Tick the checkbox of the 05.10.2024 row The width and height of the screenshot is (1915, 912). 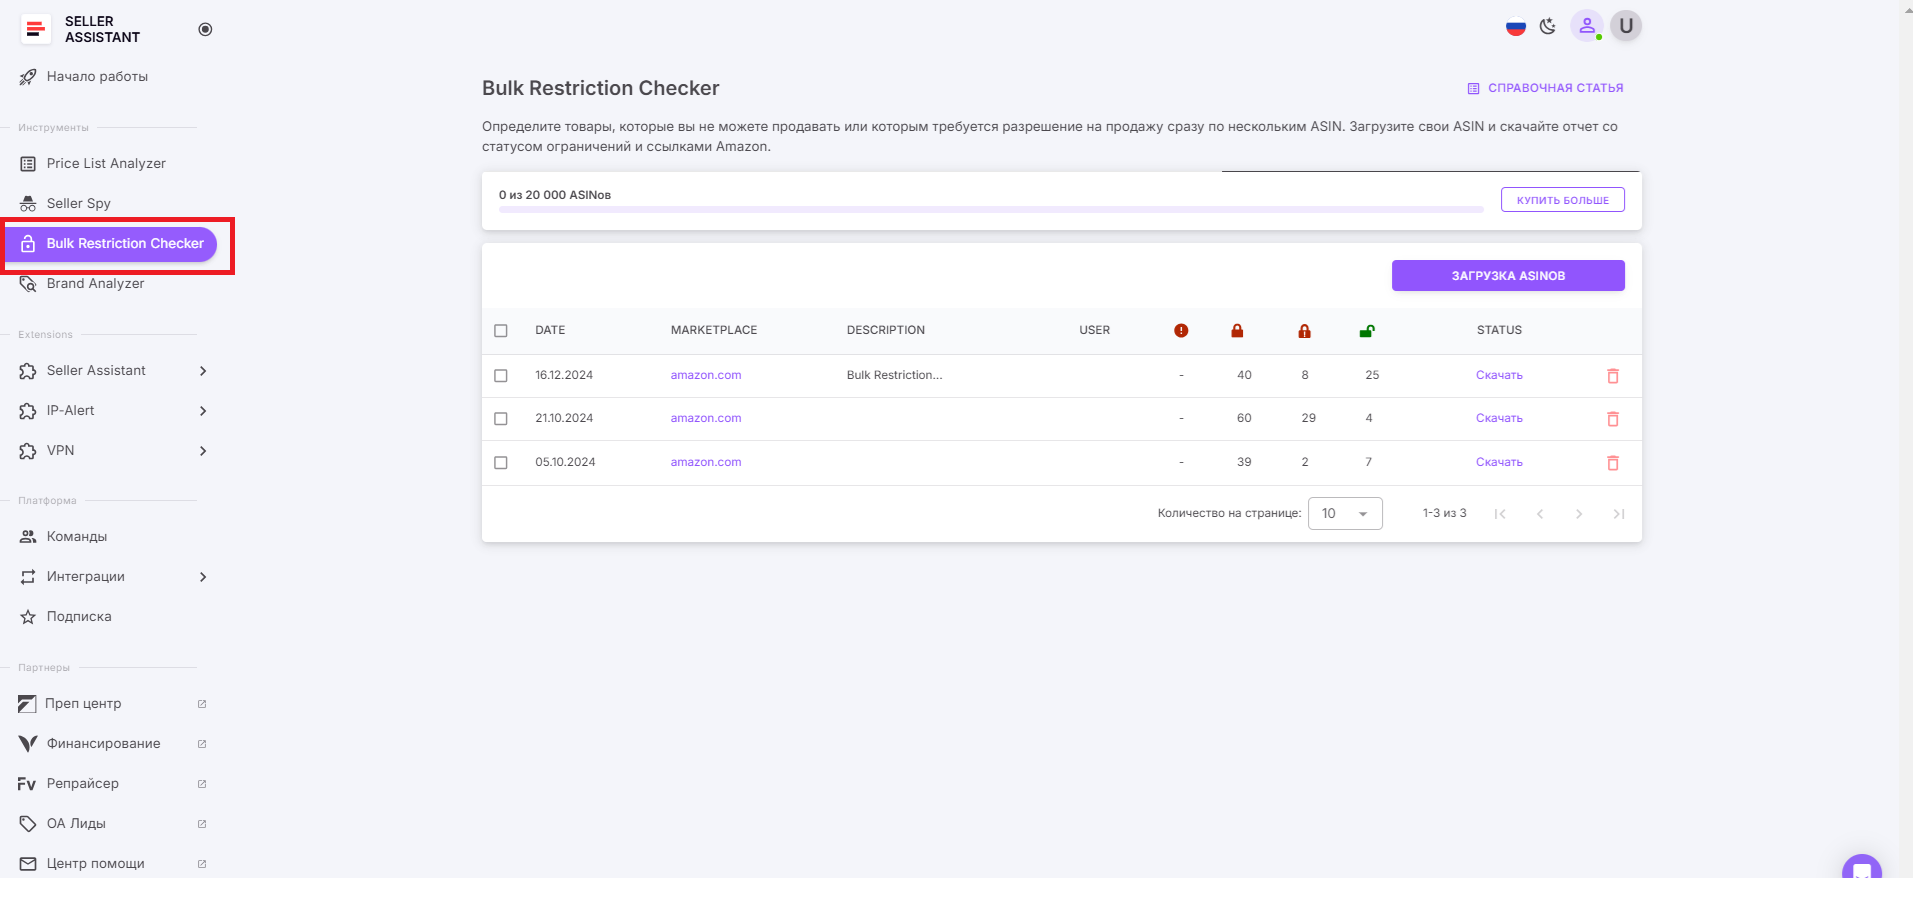click(501, 462)
